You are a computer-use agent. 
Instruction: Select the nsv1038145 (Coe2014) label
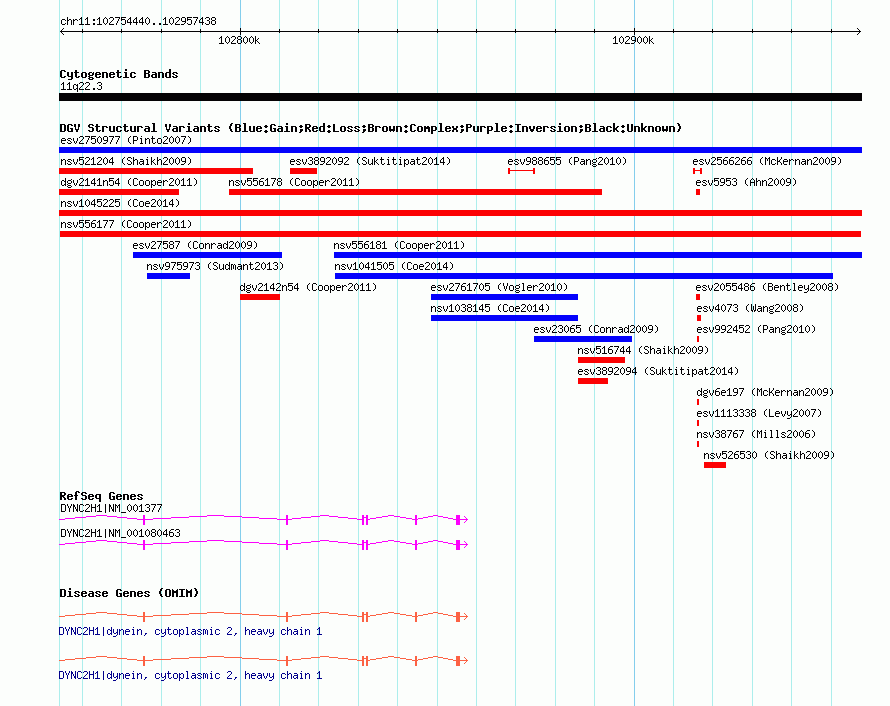click(x=490, y=308)
